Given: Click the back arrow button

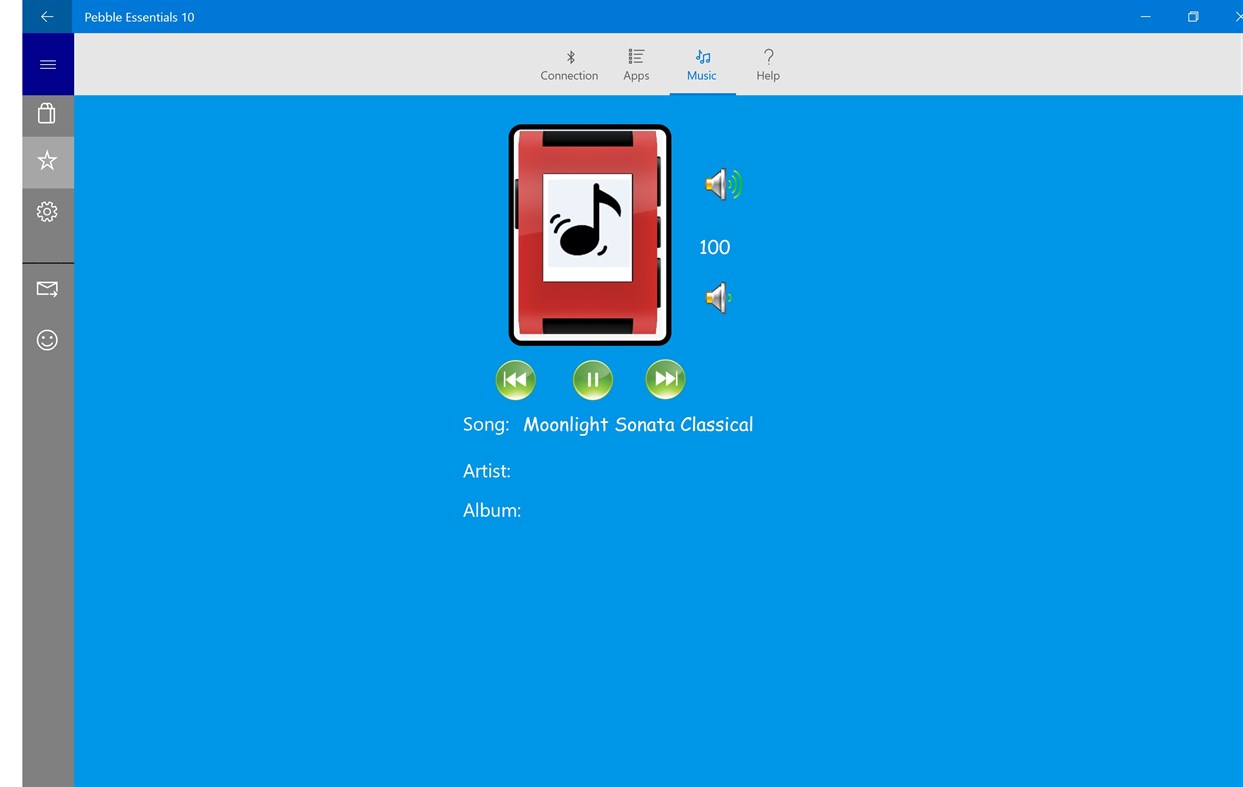Looking at the screenshot, I should click(x=47, y=16).
